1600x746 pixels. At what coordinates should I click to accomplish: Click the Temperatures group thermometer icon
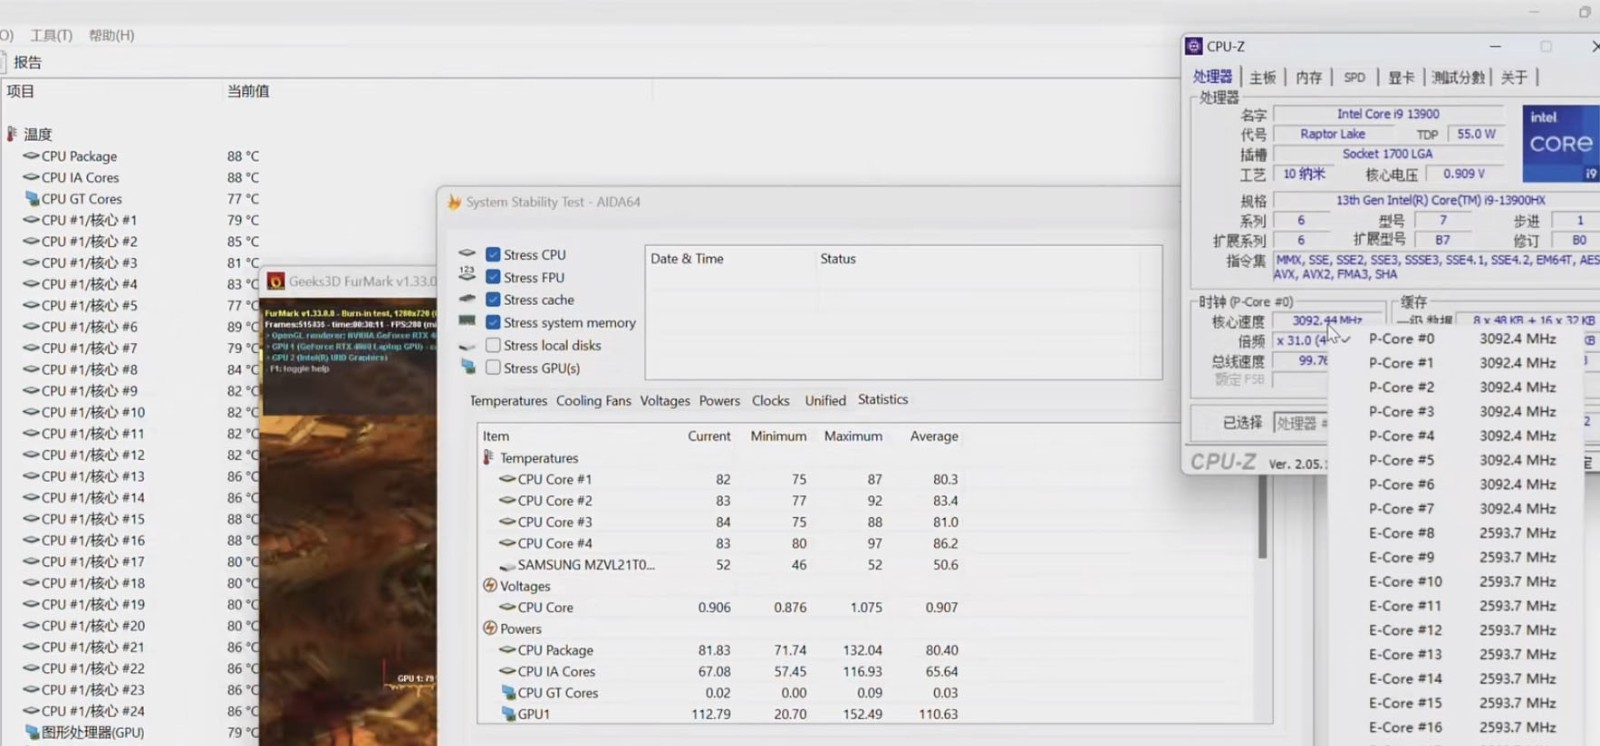pos(488,457)
